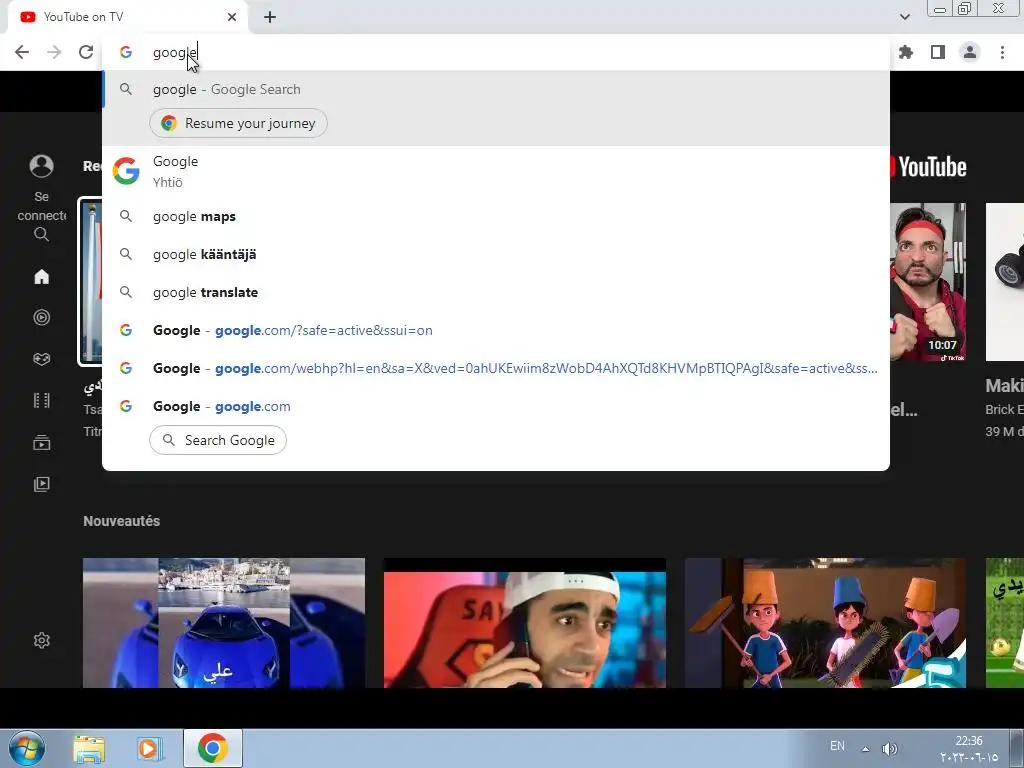Open the man on phone video thumbnail
This screenshot has height=768, width=1024.
[x=524, y=622]
